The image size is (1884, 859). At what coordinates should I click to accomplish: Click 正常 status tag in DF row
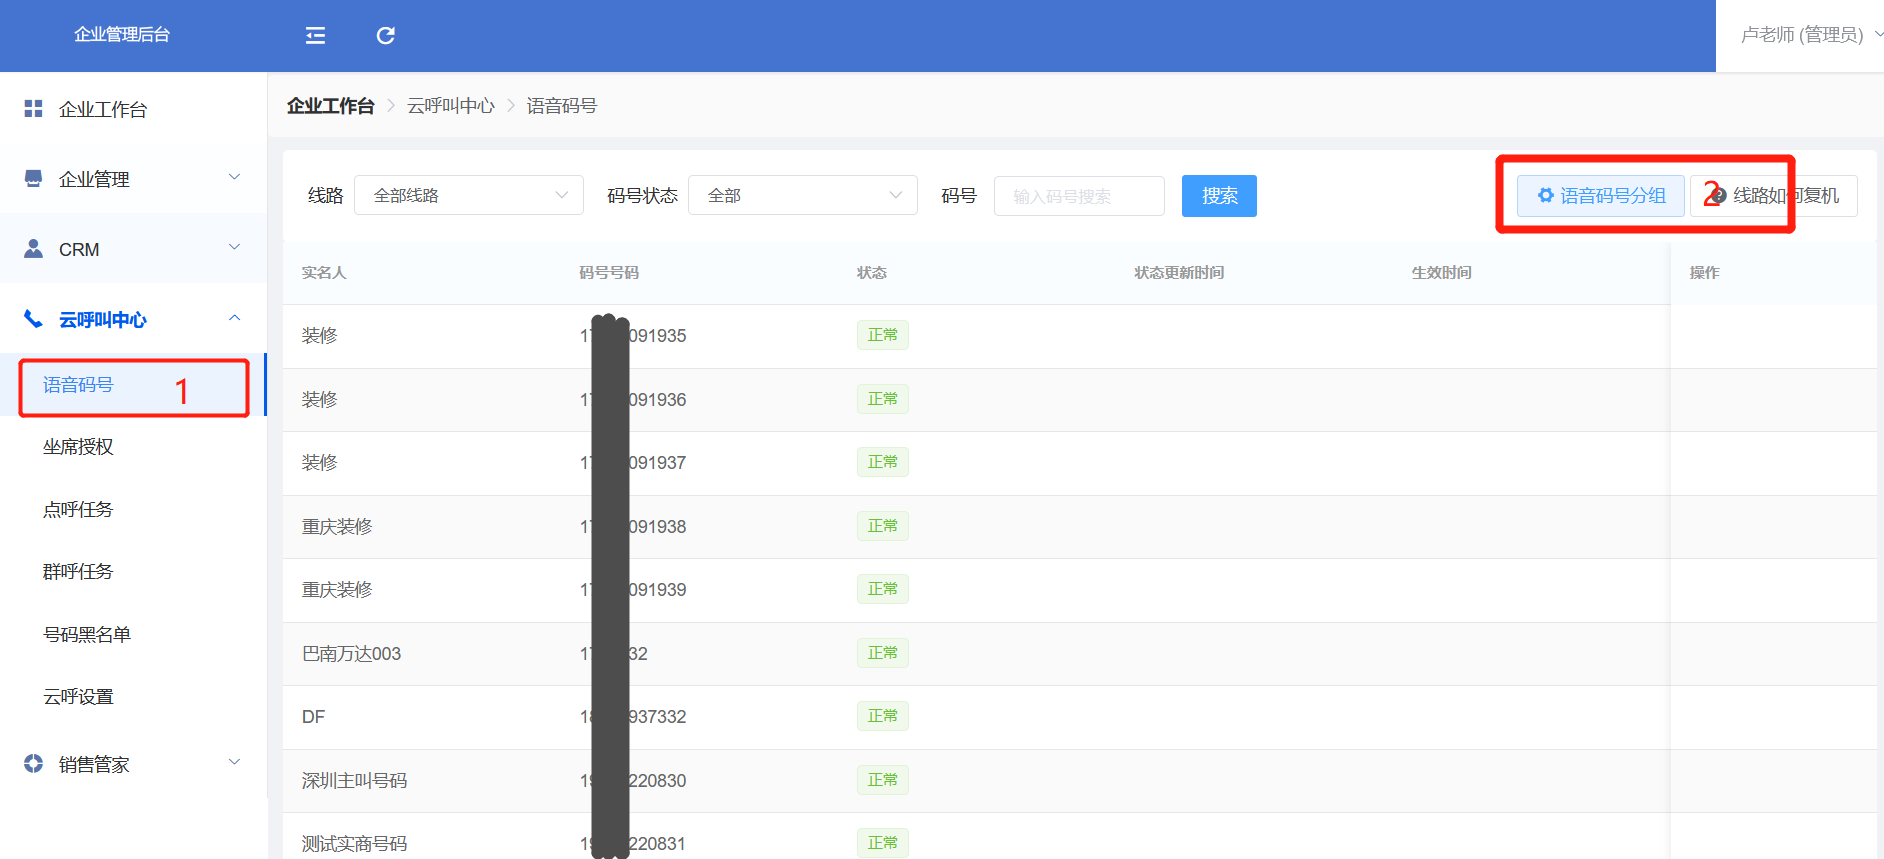tap(883, 716)
